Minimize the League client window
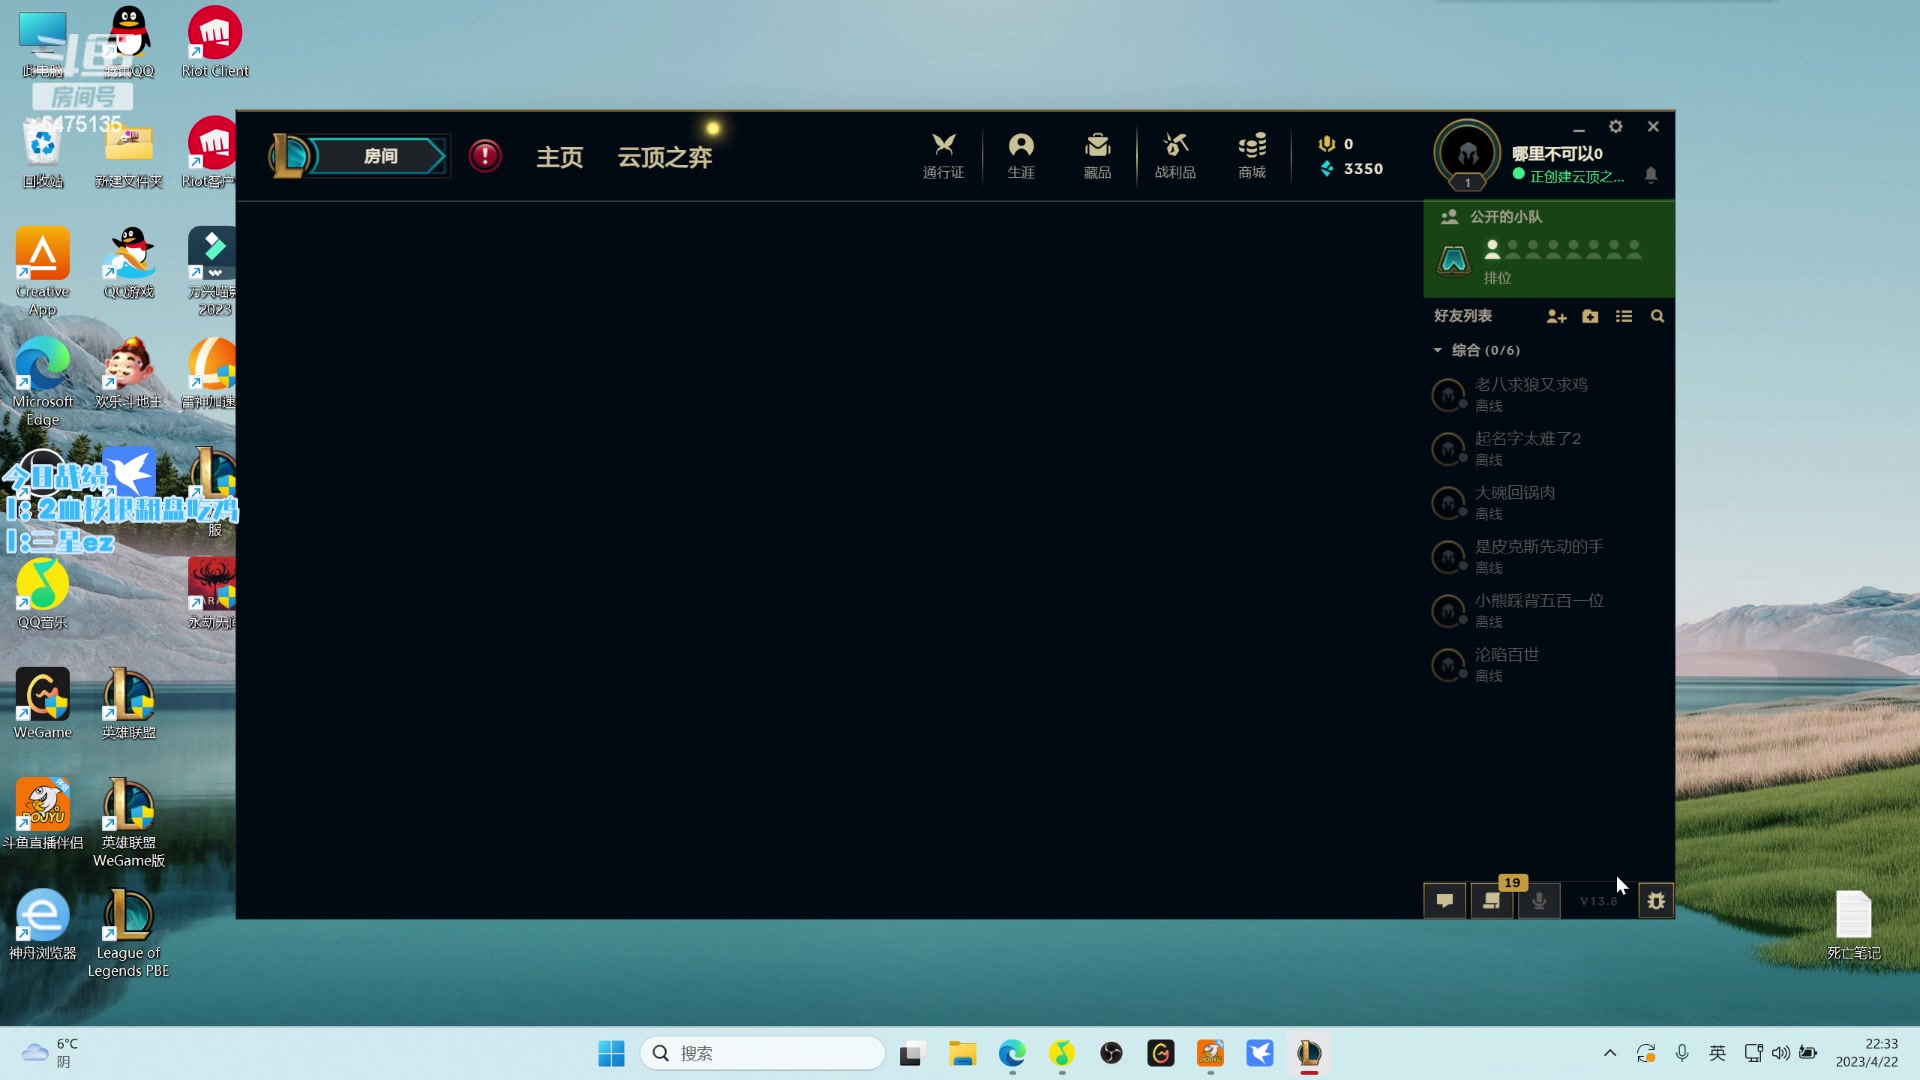This screenshot has width=1920, height=1080. 1579,128
